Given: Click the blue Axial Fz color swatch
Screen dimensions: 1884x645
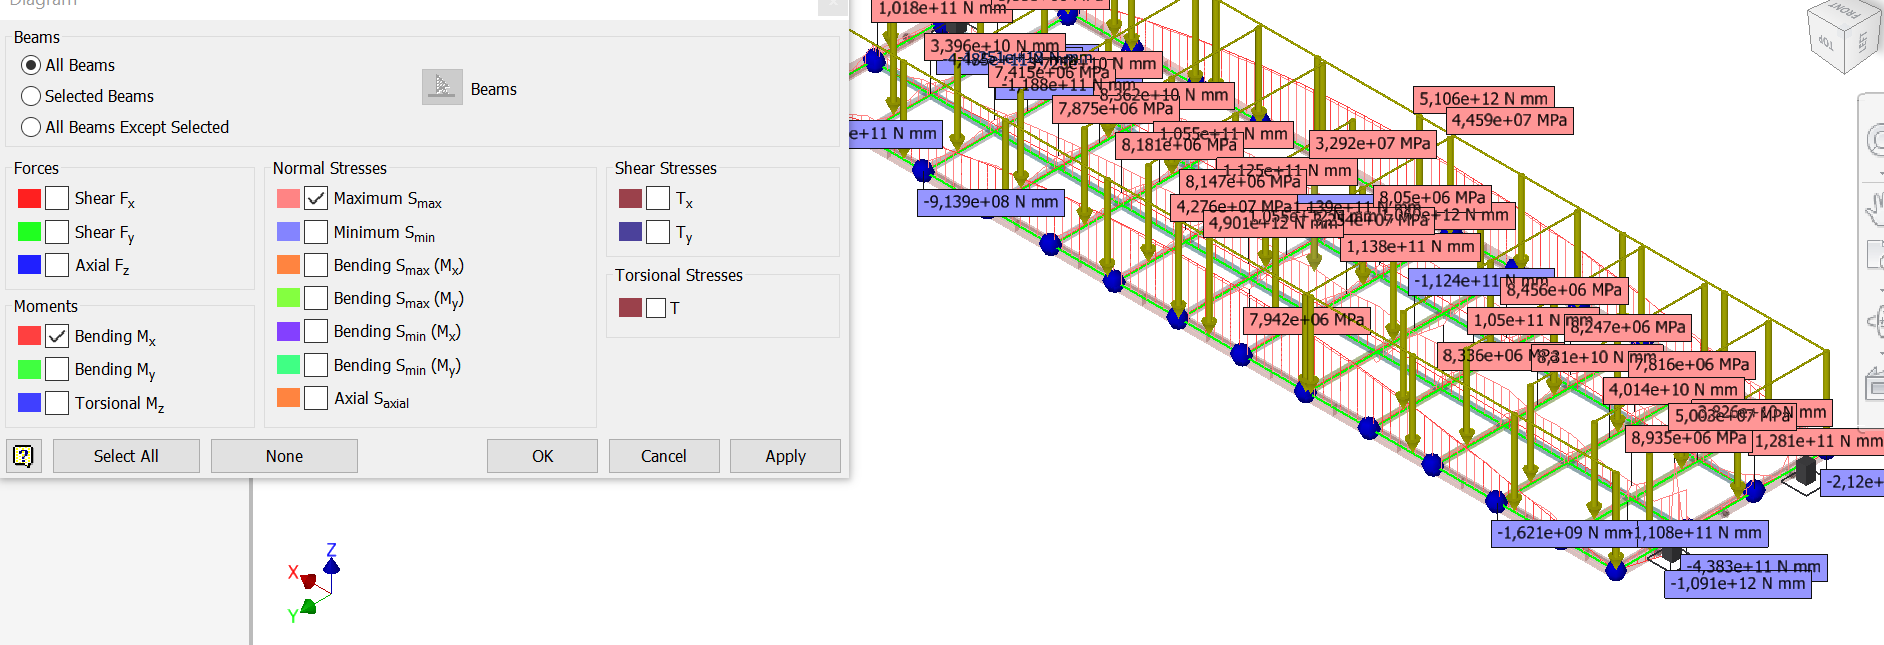Looking at the screenshot, I should (x=29, y=265).
